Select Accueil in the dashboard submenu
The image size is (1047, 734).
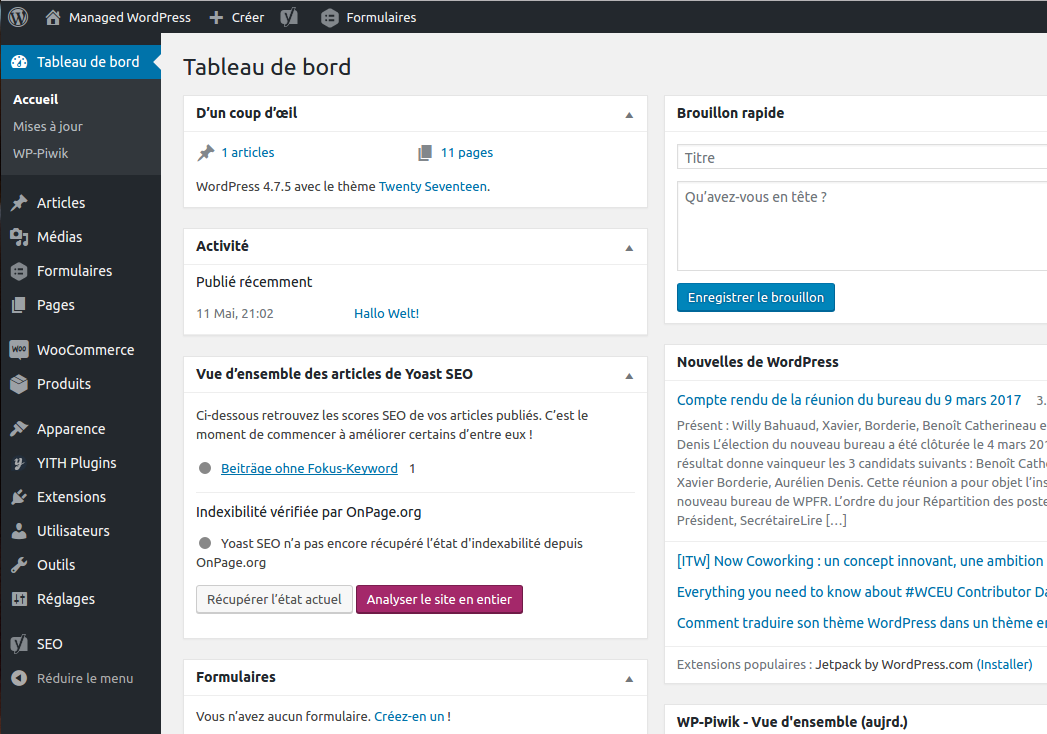tap(35, 100)
